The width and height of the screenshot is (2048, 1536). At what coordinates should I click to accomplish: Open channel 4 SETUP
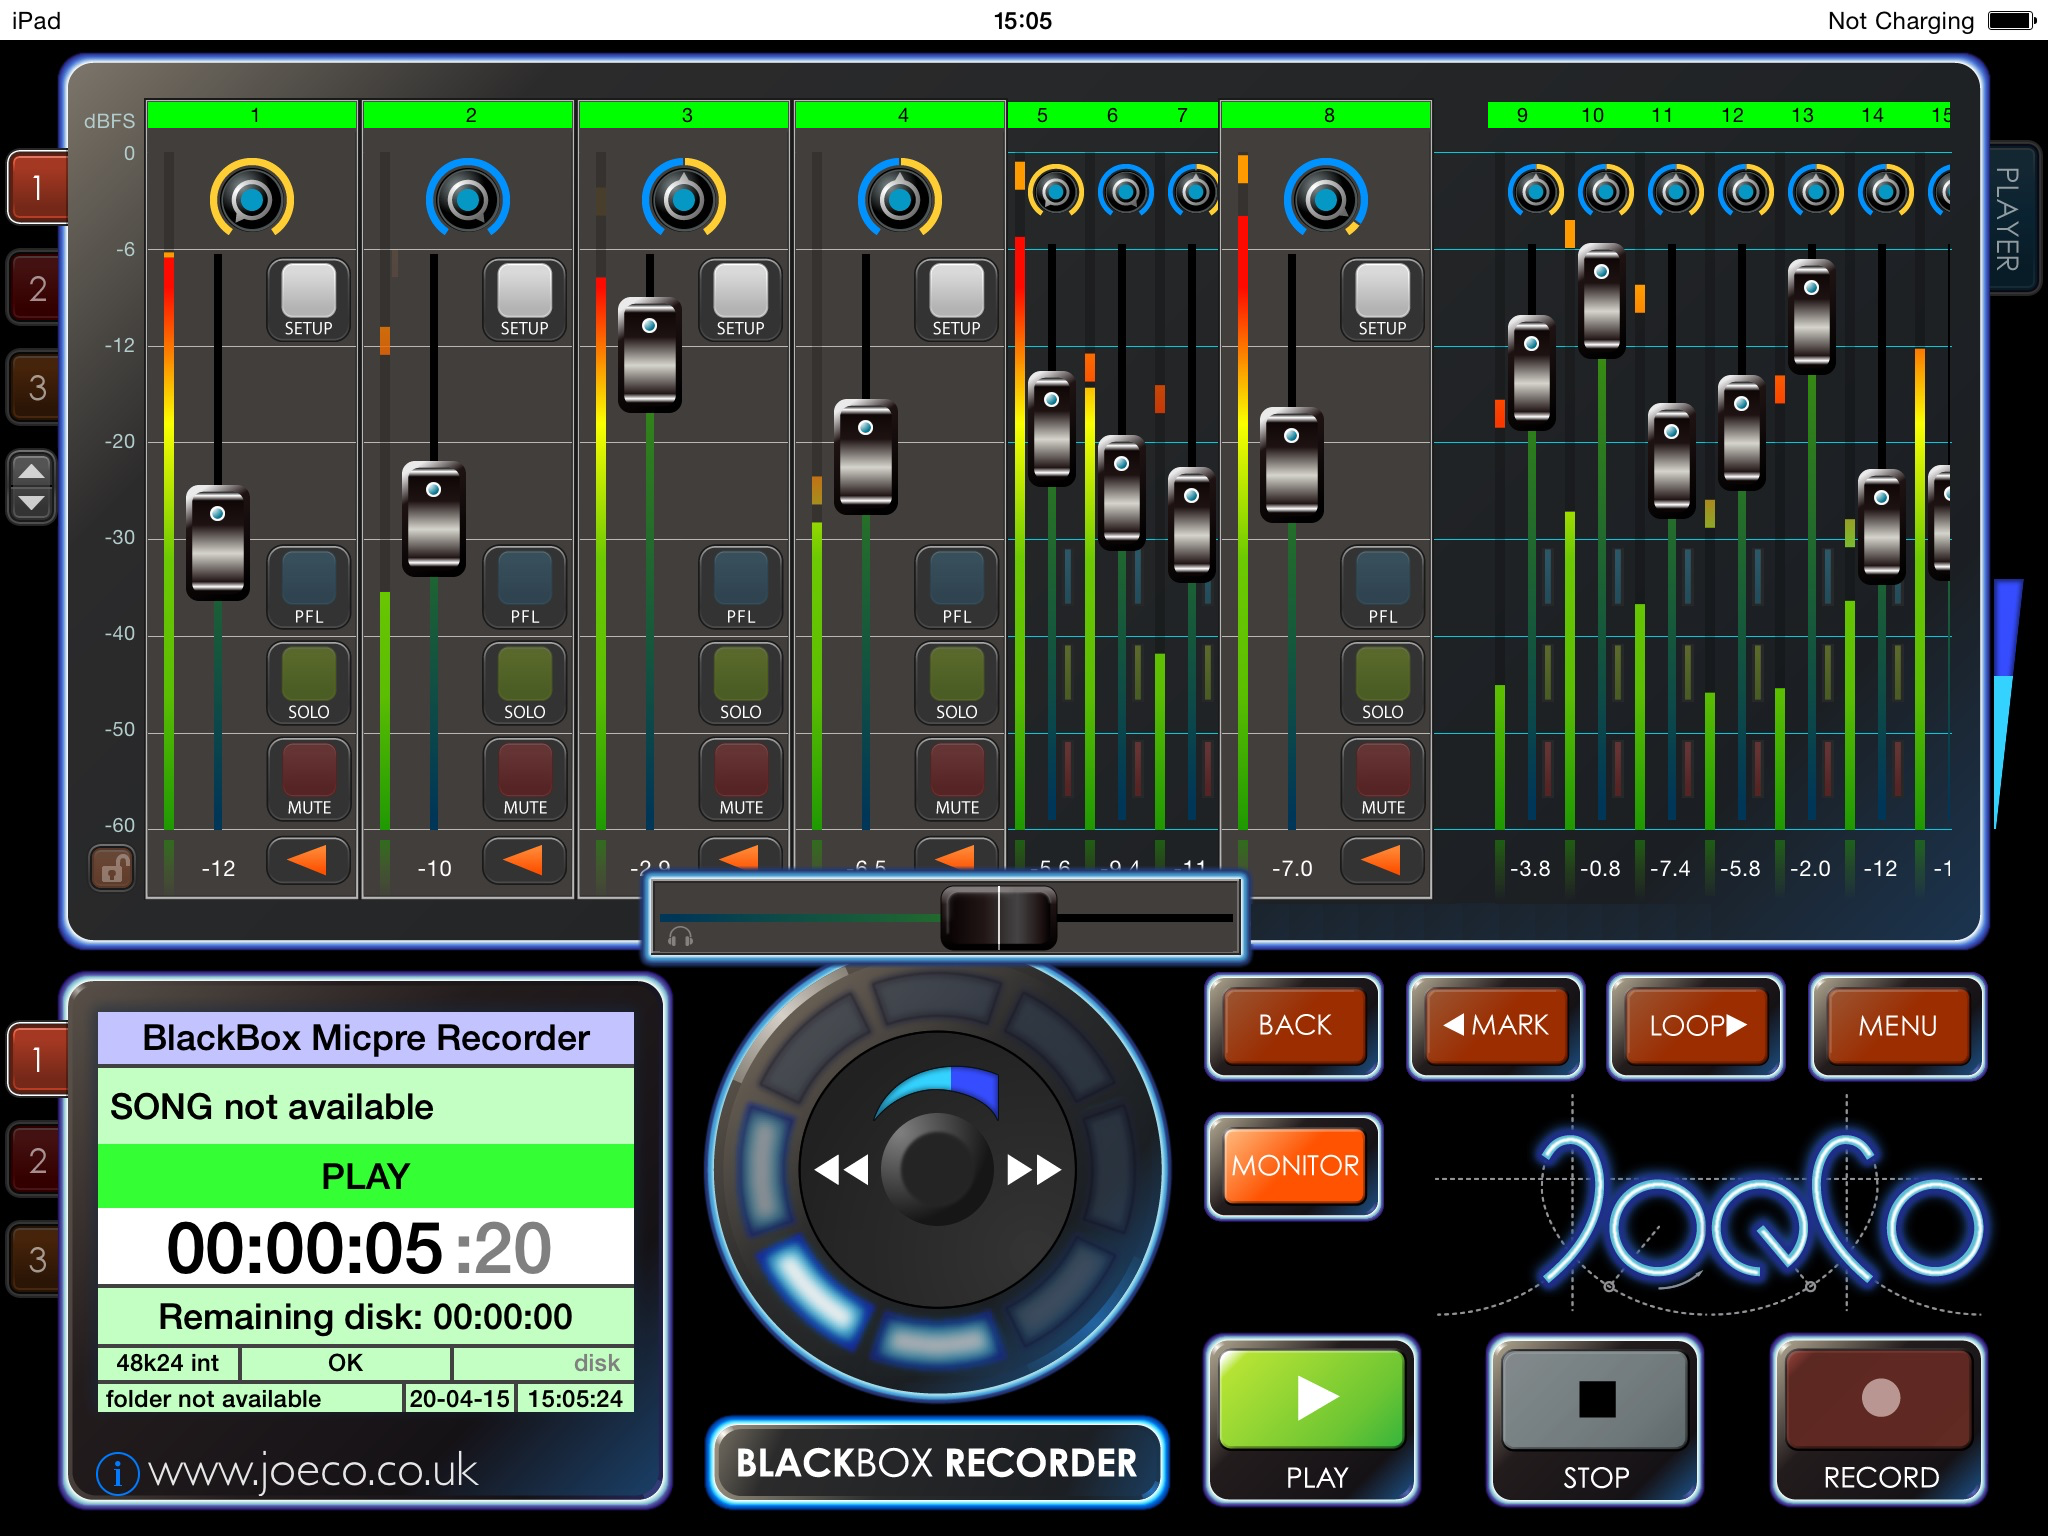[x=956, y=301]
